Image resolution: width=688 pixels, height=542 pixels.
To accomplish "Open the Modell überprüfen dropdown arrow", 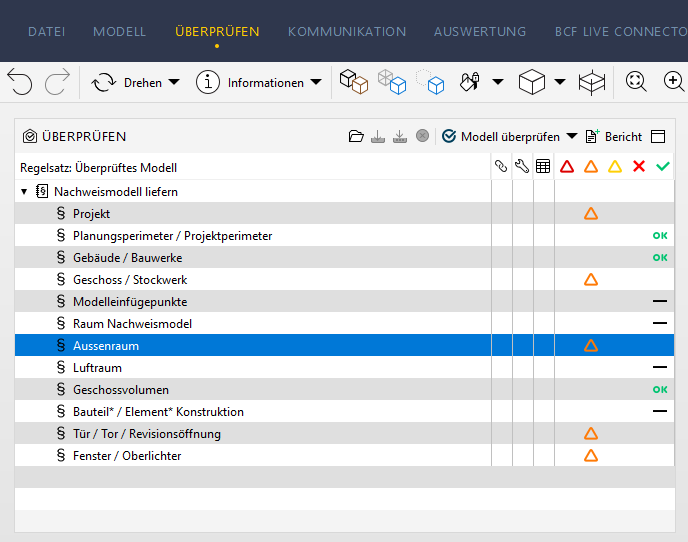I will (x=572, y=136).
